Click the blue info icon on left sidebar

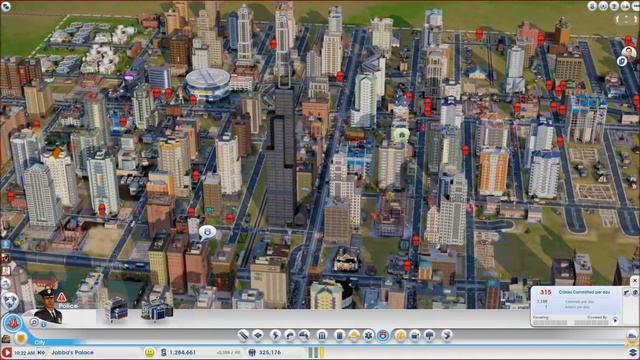tap(6, 244)
